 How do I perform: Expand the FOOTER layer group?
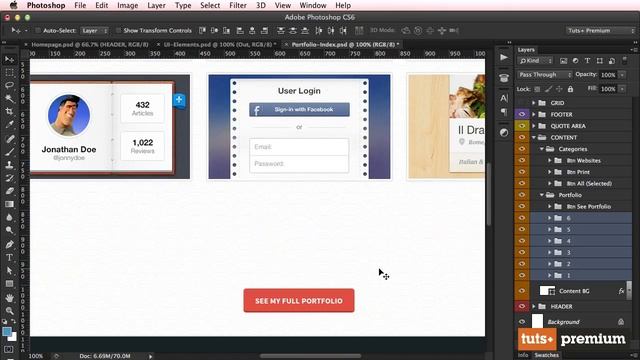click(533, 115)
